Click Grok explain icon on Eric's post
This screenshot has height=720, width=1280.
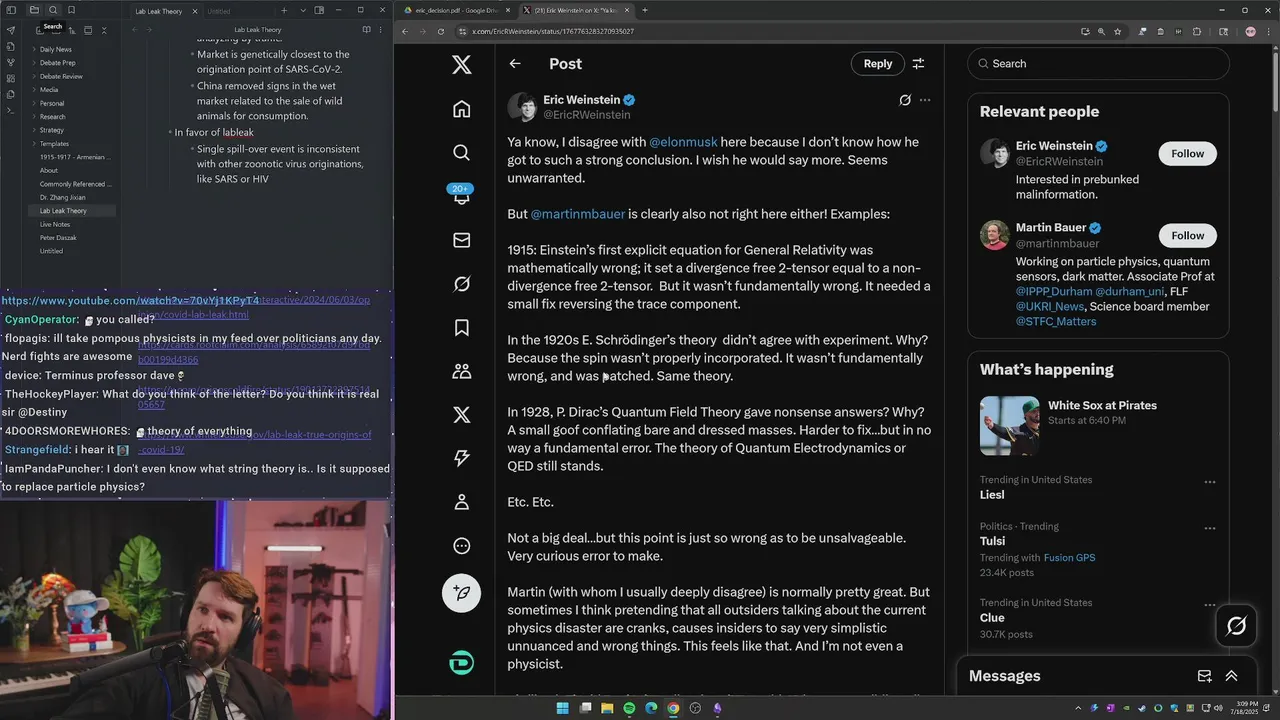[x=905, y=100]
